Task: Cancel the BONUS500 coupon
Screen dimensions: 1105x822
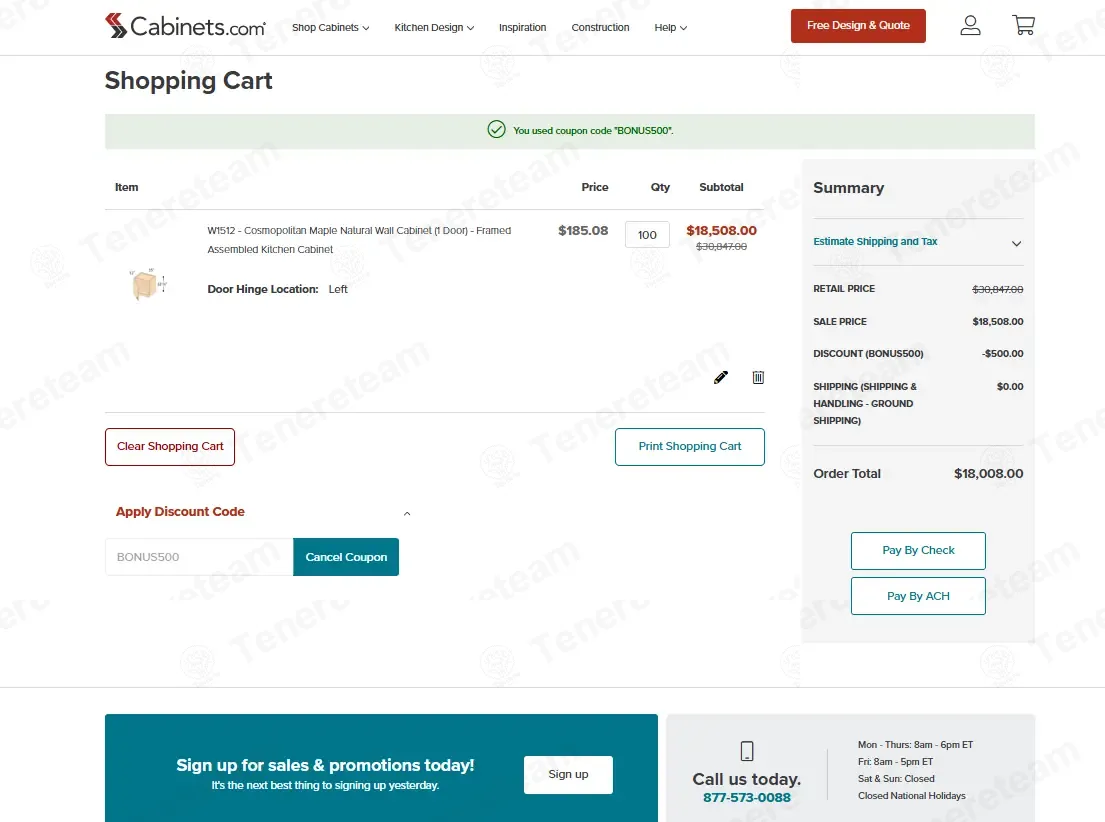Action: 346,557
